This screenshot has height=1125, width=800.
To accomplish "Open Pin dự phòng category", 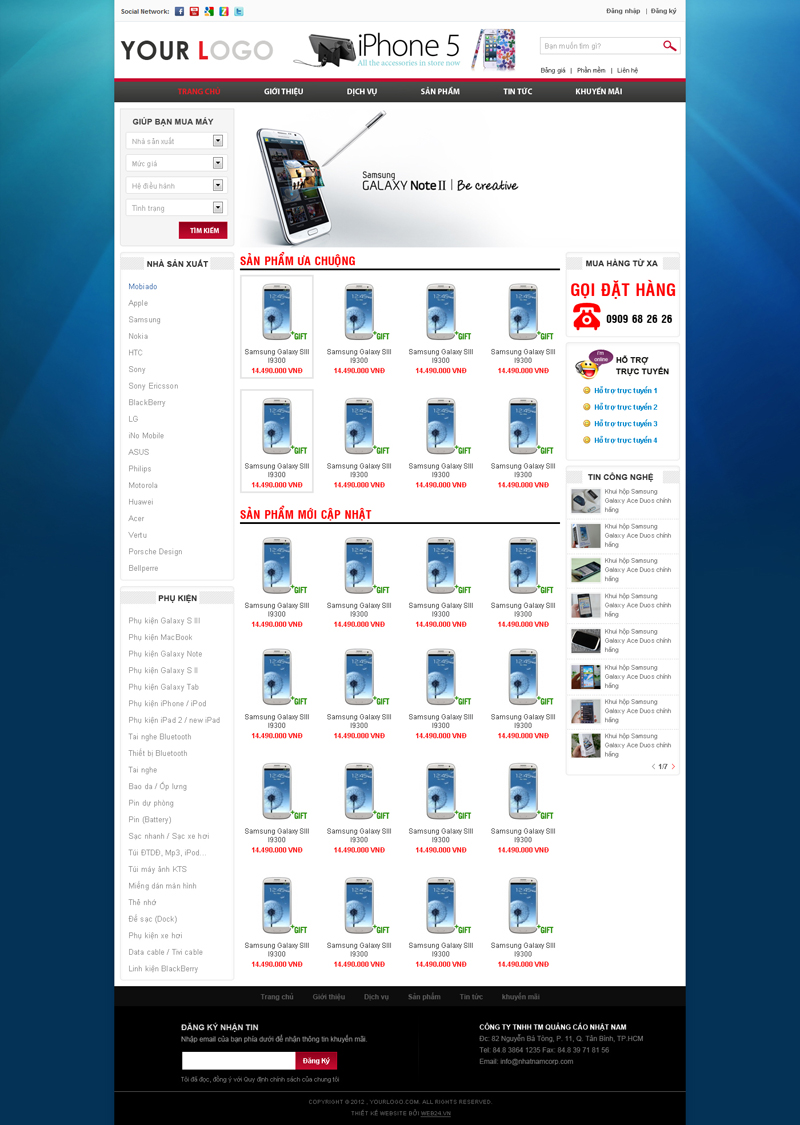I will point(151,803).
